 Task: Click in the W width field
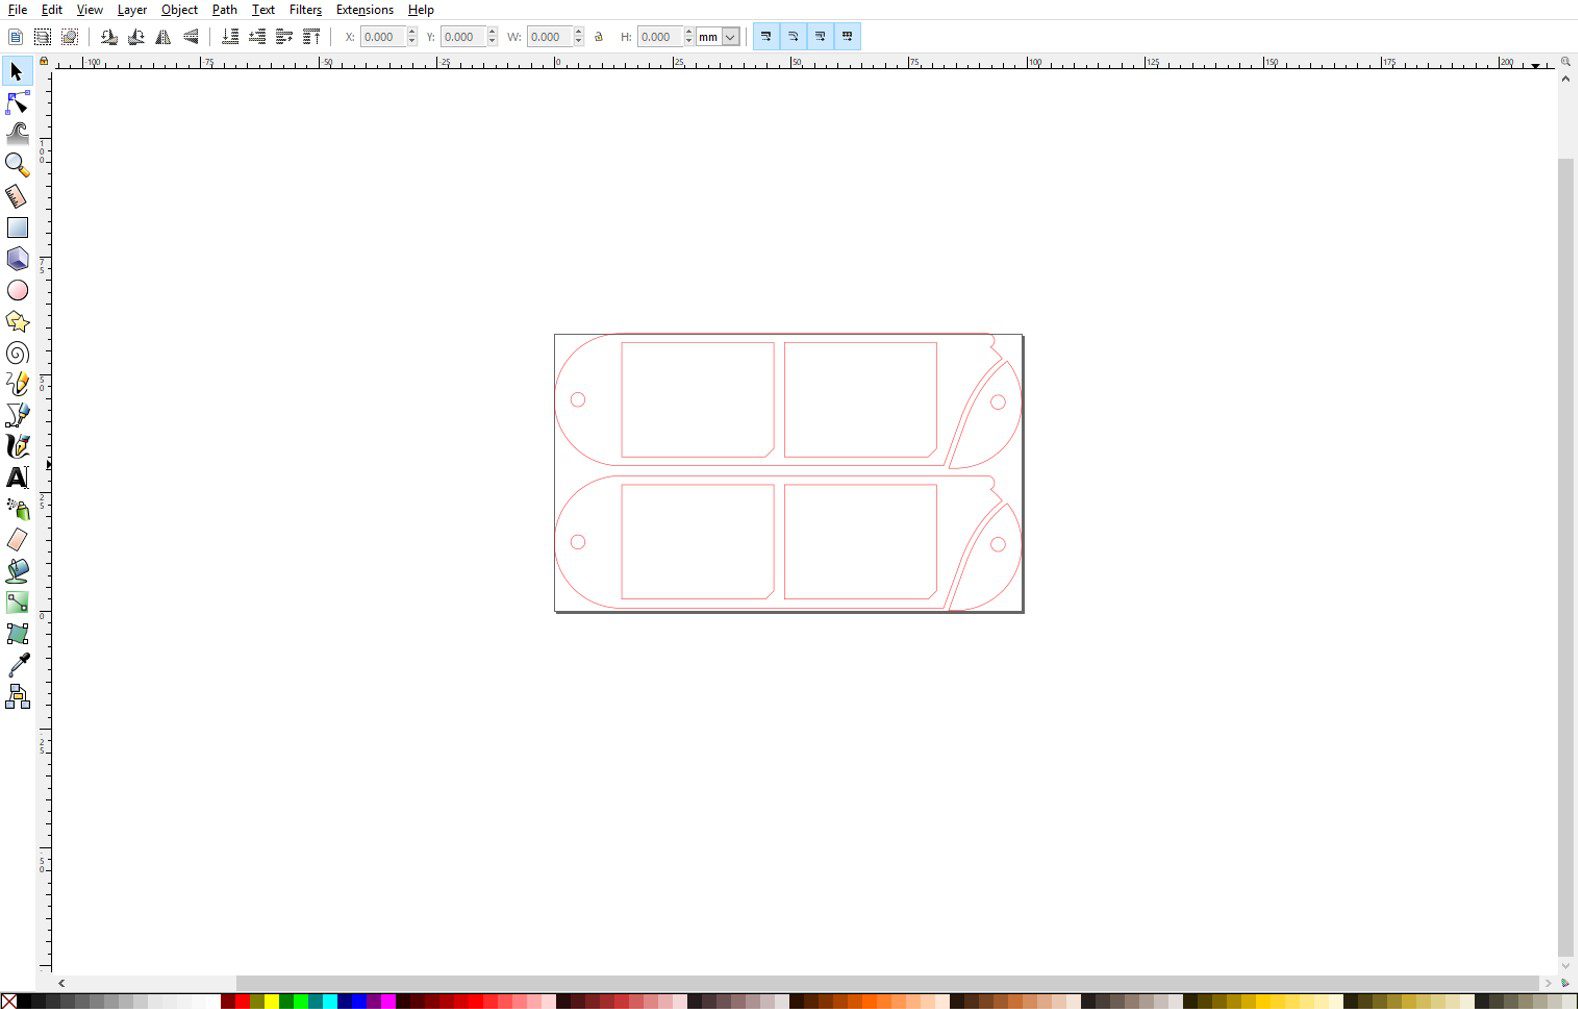click(x=548, y=37)
